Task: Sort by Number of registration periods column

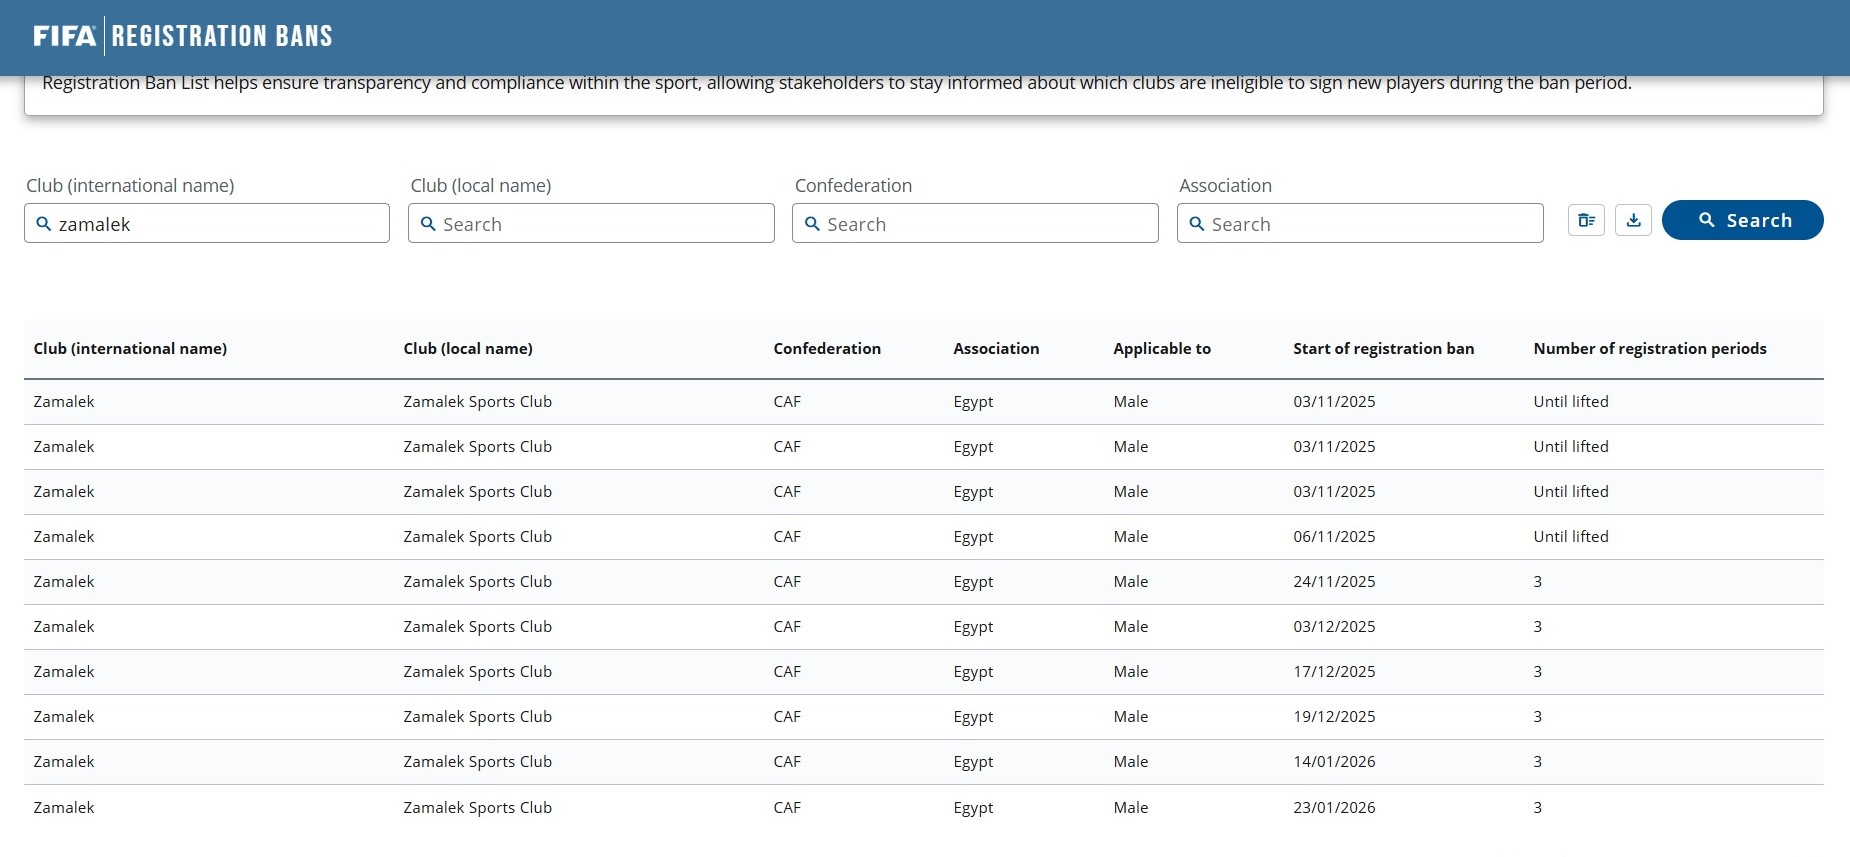Action: (x=1649, y=349)
